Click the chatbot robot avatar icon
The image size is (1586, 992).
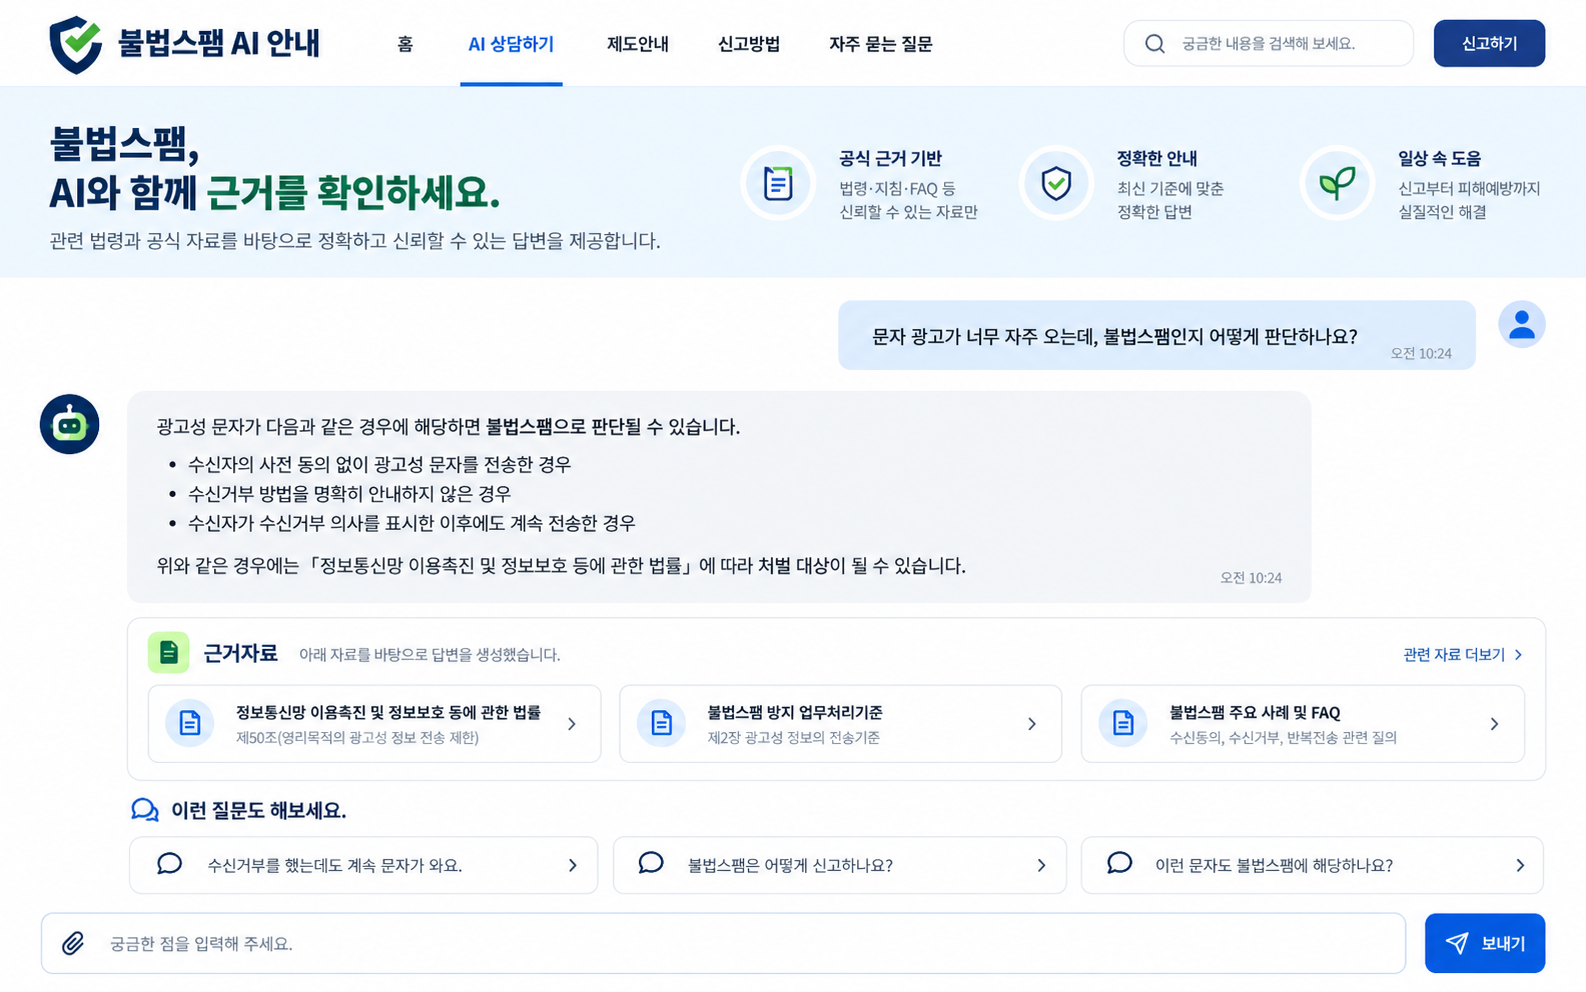[69, 424]
